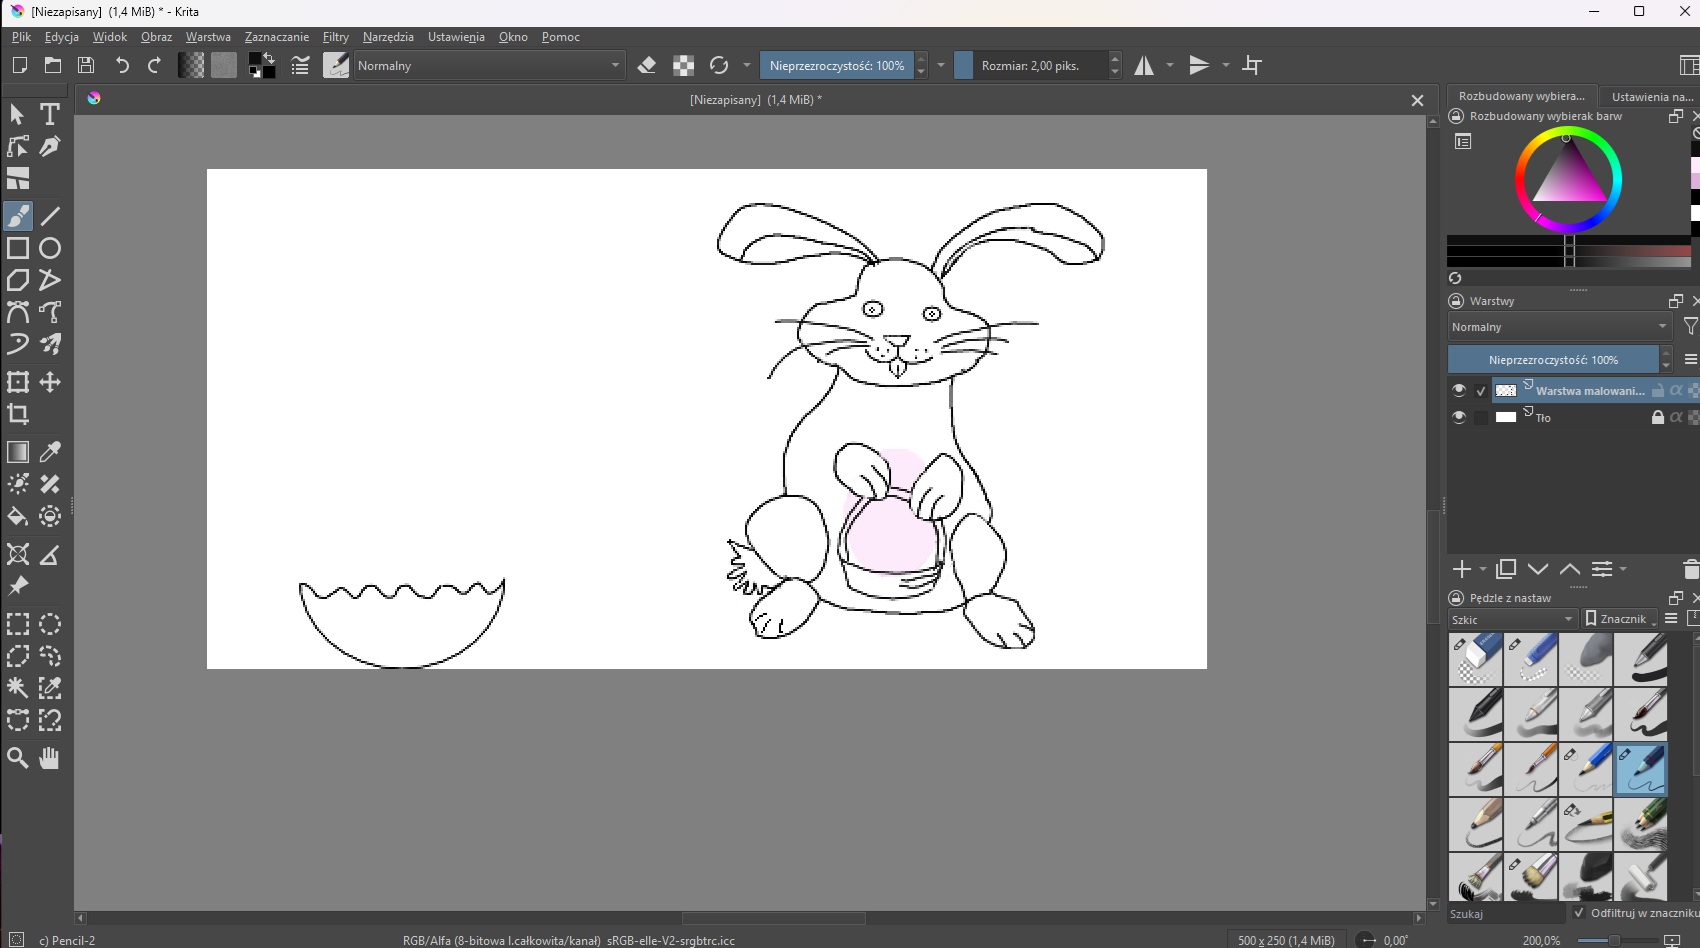Open the Filtry menu
The width and height of the screenshot is (1700, 948).
click(x=335, y=37)
